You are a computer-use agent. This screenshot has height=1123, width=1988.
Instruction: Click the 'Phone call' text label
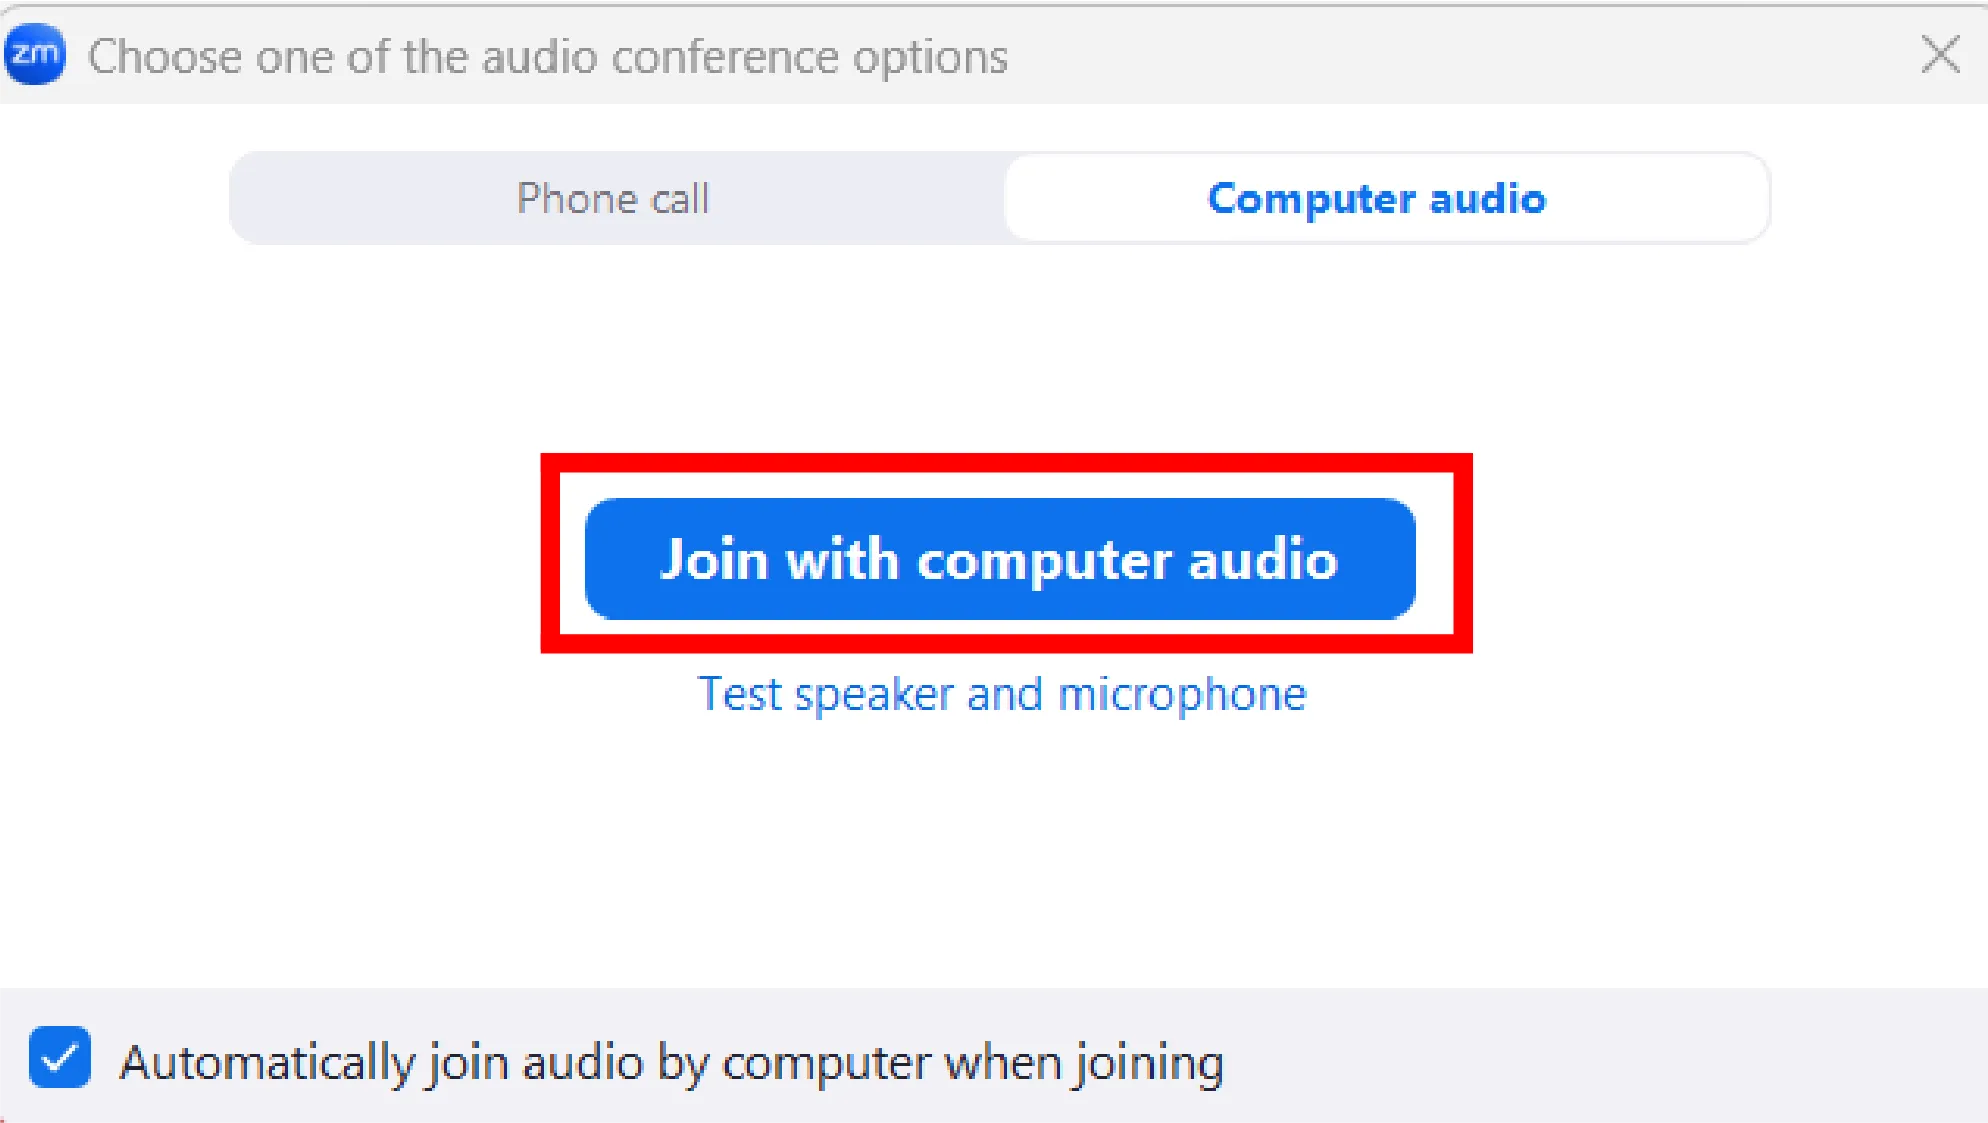tap(613, 198)
